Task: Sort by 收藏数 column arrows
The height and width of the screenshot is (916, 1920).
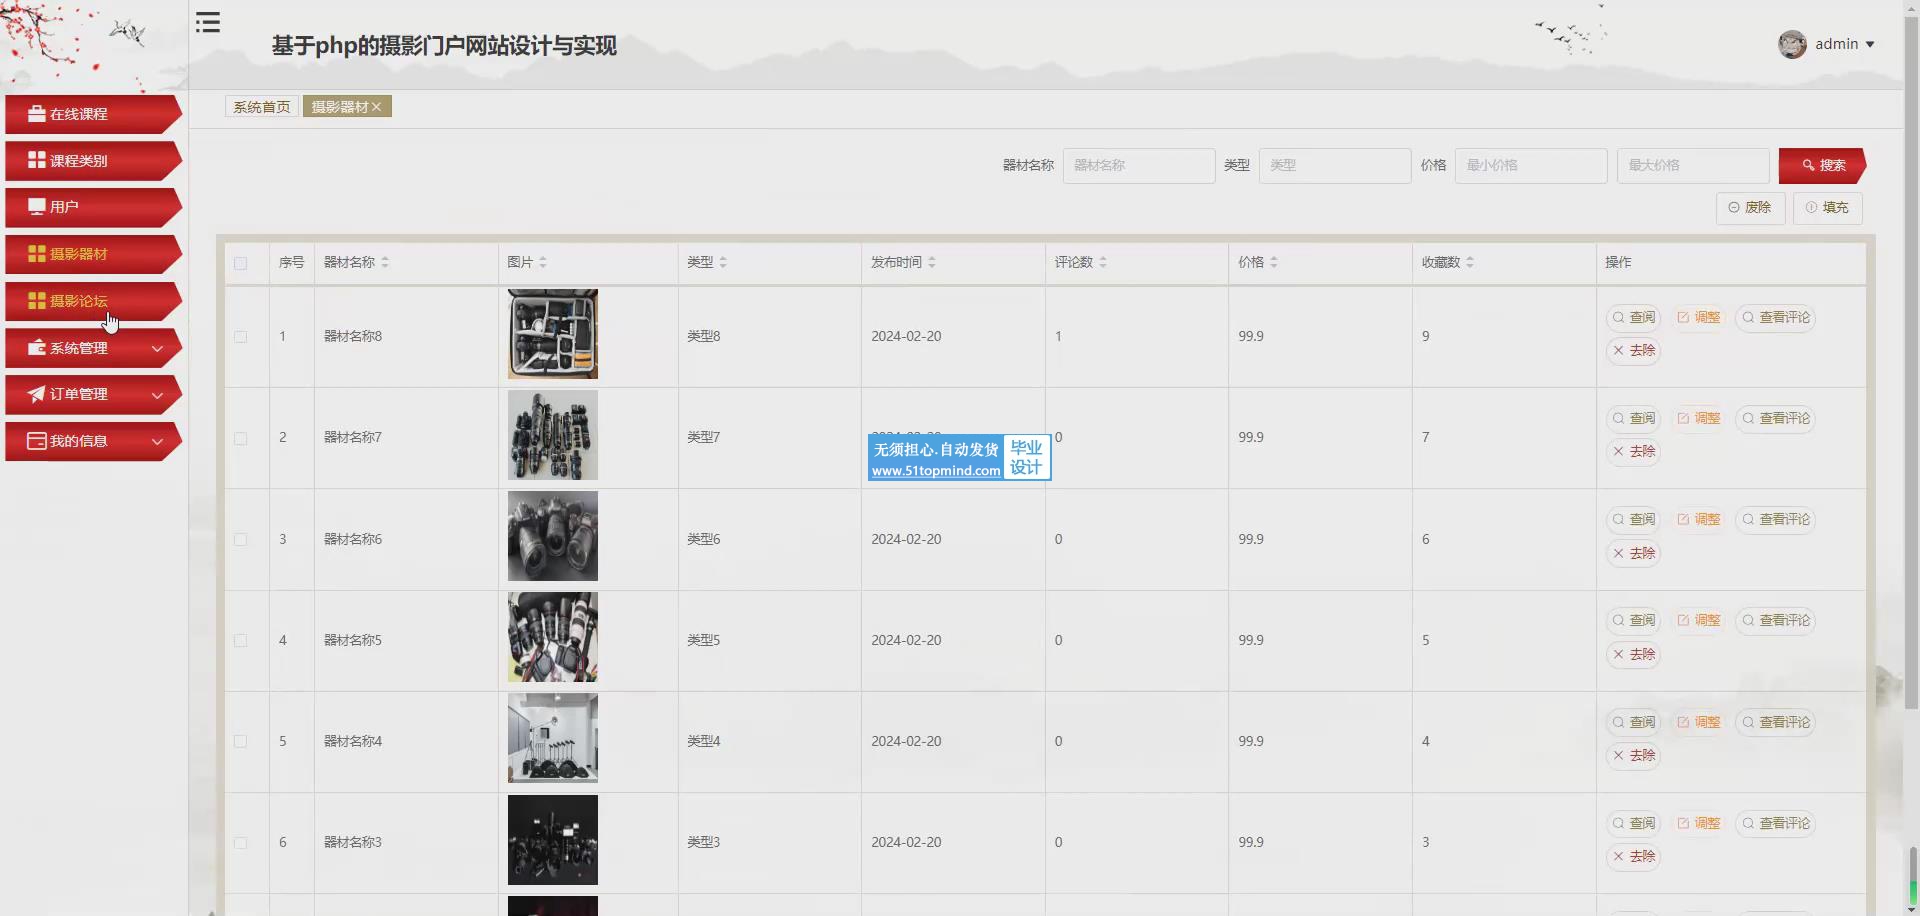Action: [1470, 262]
